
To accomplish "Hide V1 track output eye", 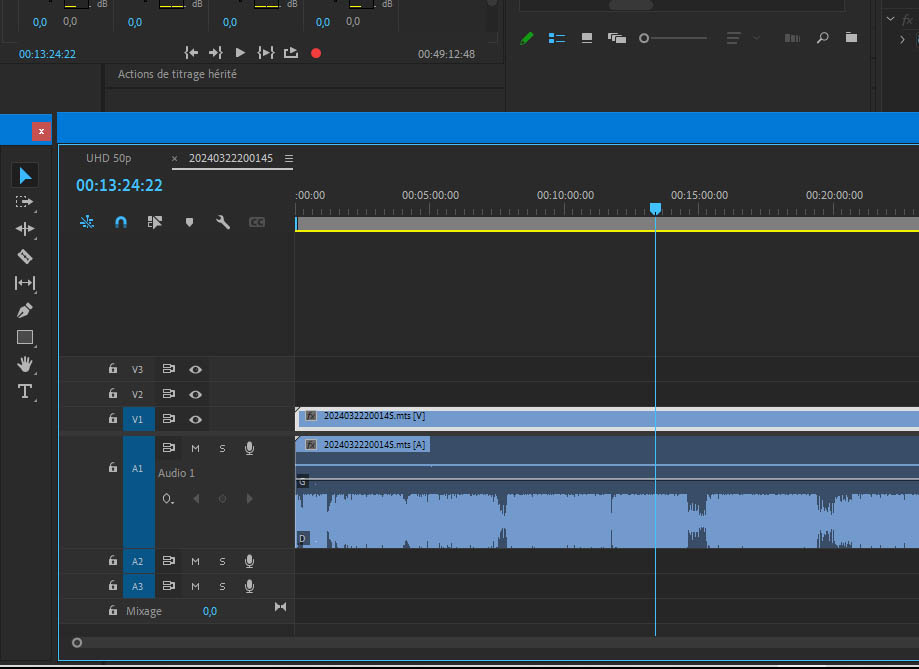I will (x=196, y=419).
